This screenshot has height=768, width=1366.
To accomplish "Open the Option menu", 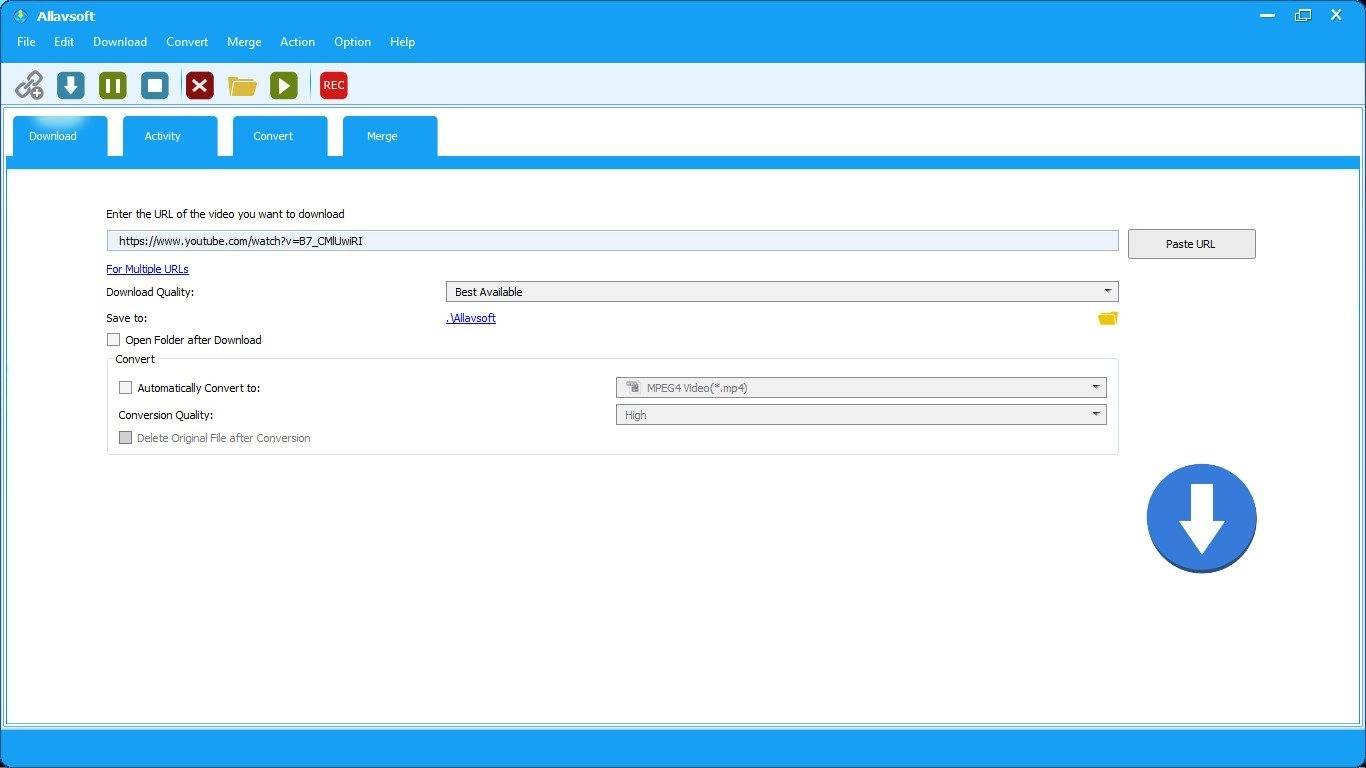I will click(x=352, y=42).
